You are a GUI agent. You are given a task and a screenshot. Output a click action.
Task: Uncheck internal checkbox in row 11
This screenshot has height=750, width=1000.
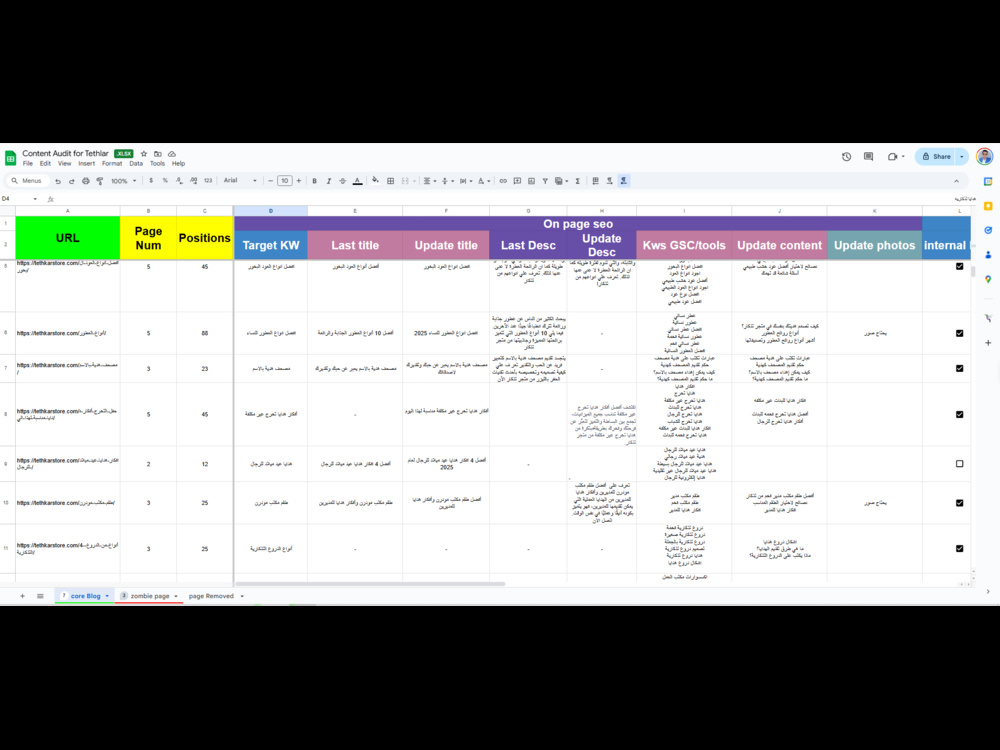pos(959,548)
